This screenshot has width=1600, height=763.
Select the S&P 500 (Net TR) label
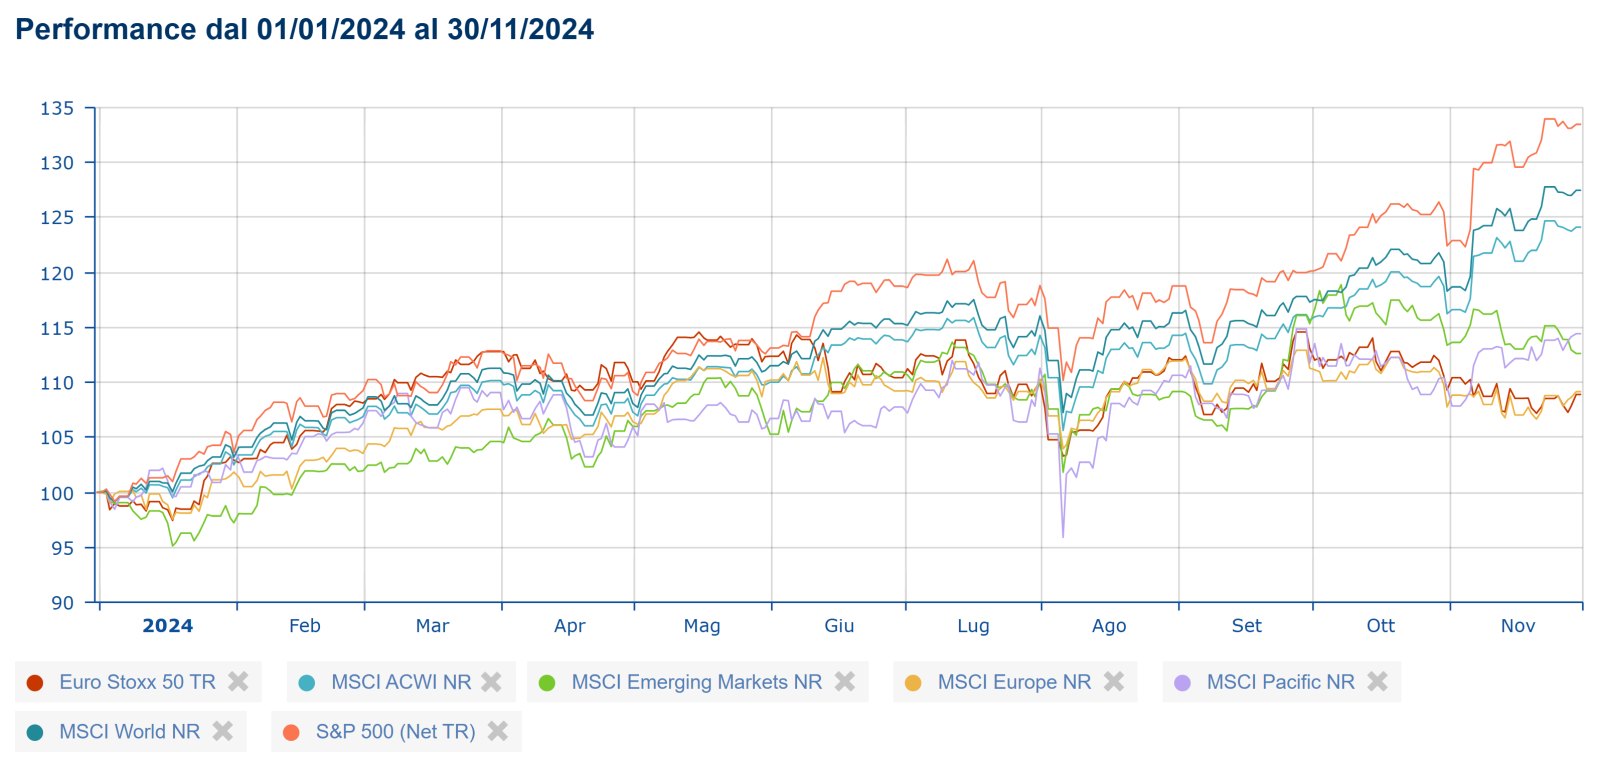click(395, 732)
